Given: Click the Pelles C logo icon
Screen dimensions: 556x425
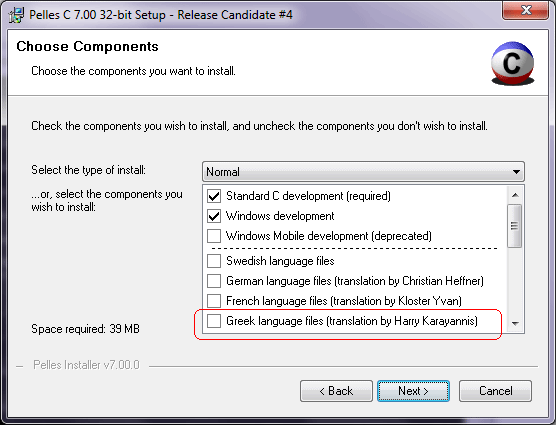Looking at the screenshot, I should pos(512,64).
